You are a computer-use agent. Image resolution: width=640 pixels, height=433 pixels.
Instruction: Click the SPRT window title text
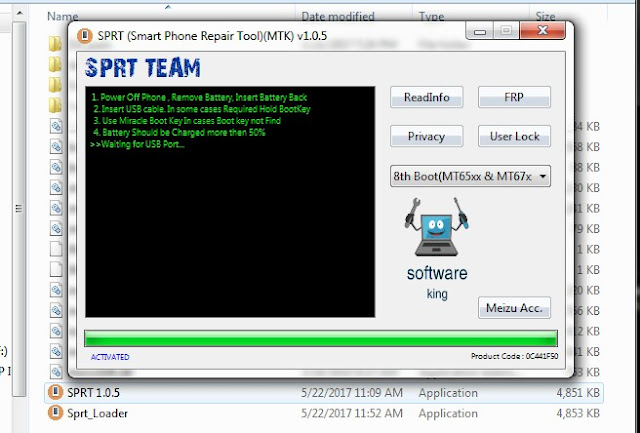[x=212, y=36]
